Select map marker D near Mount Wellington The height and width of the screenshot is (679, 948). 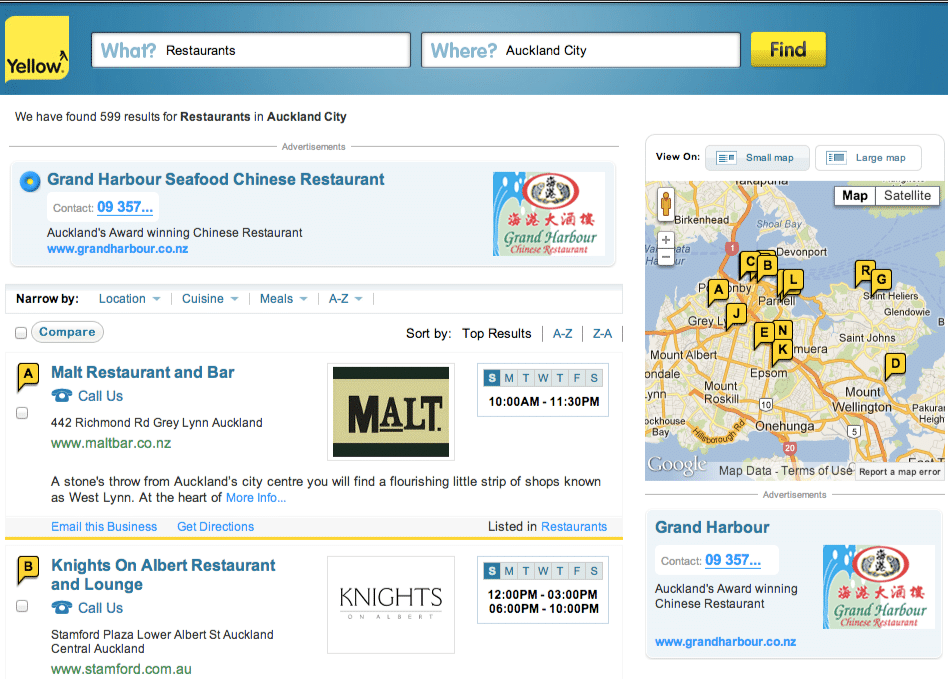(x=895, y=365)
